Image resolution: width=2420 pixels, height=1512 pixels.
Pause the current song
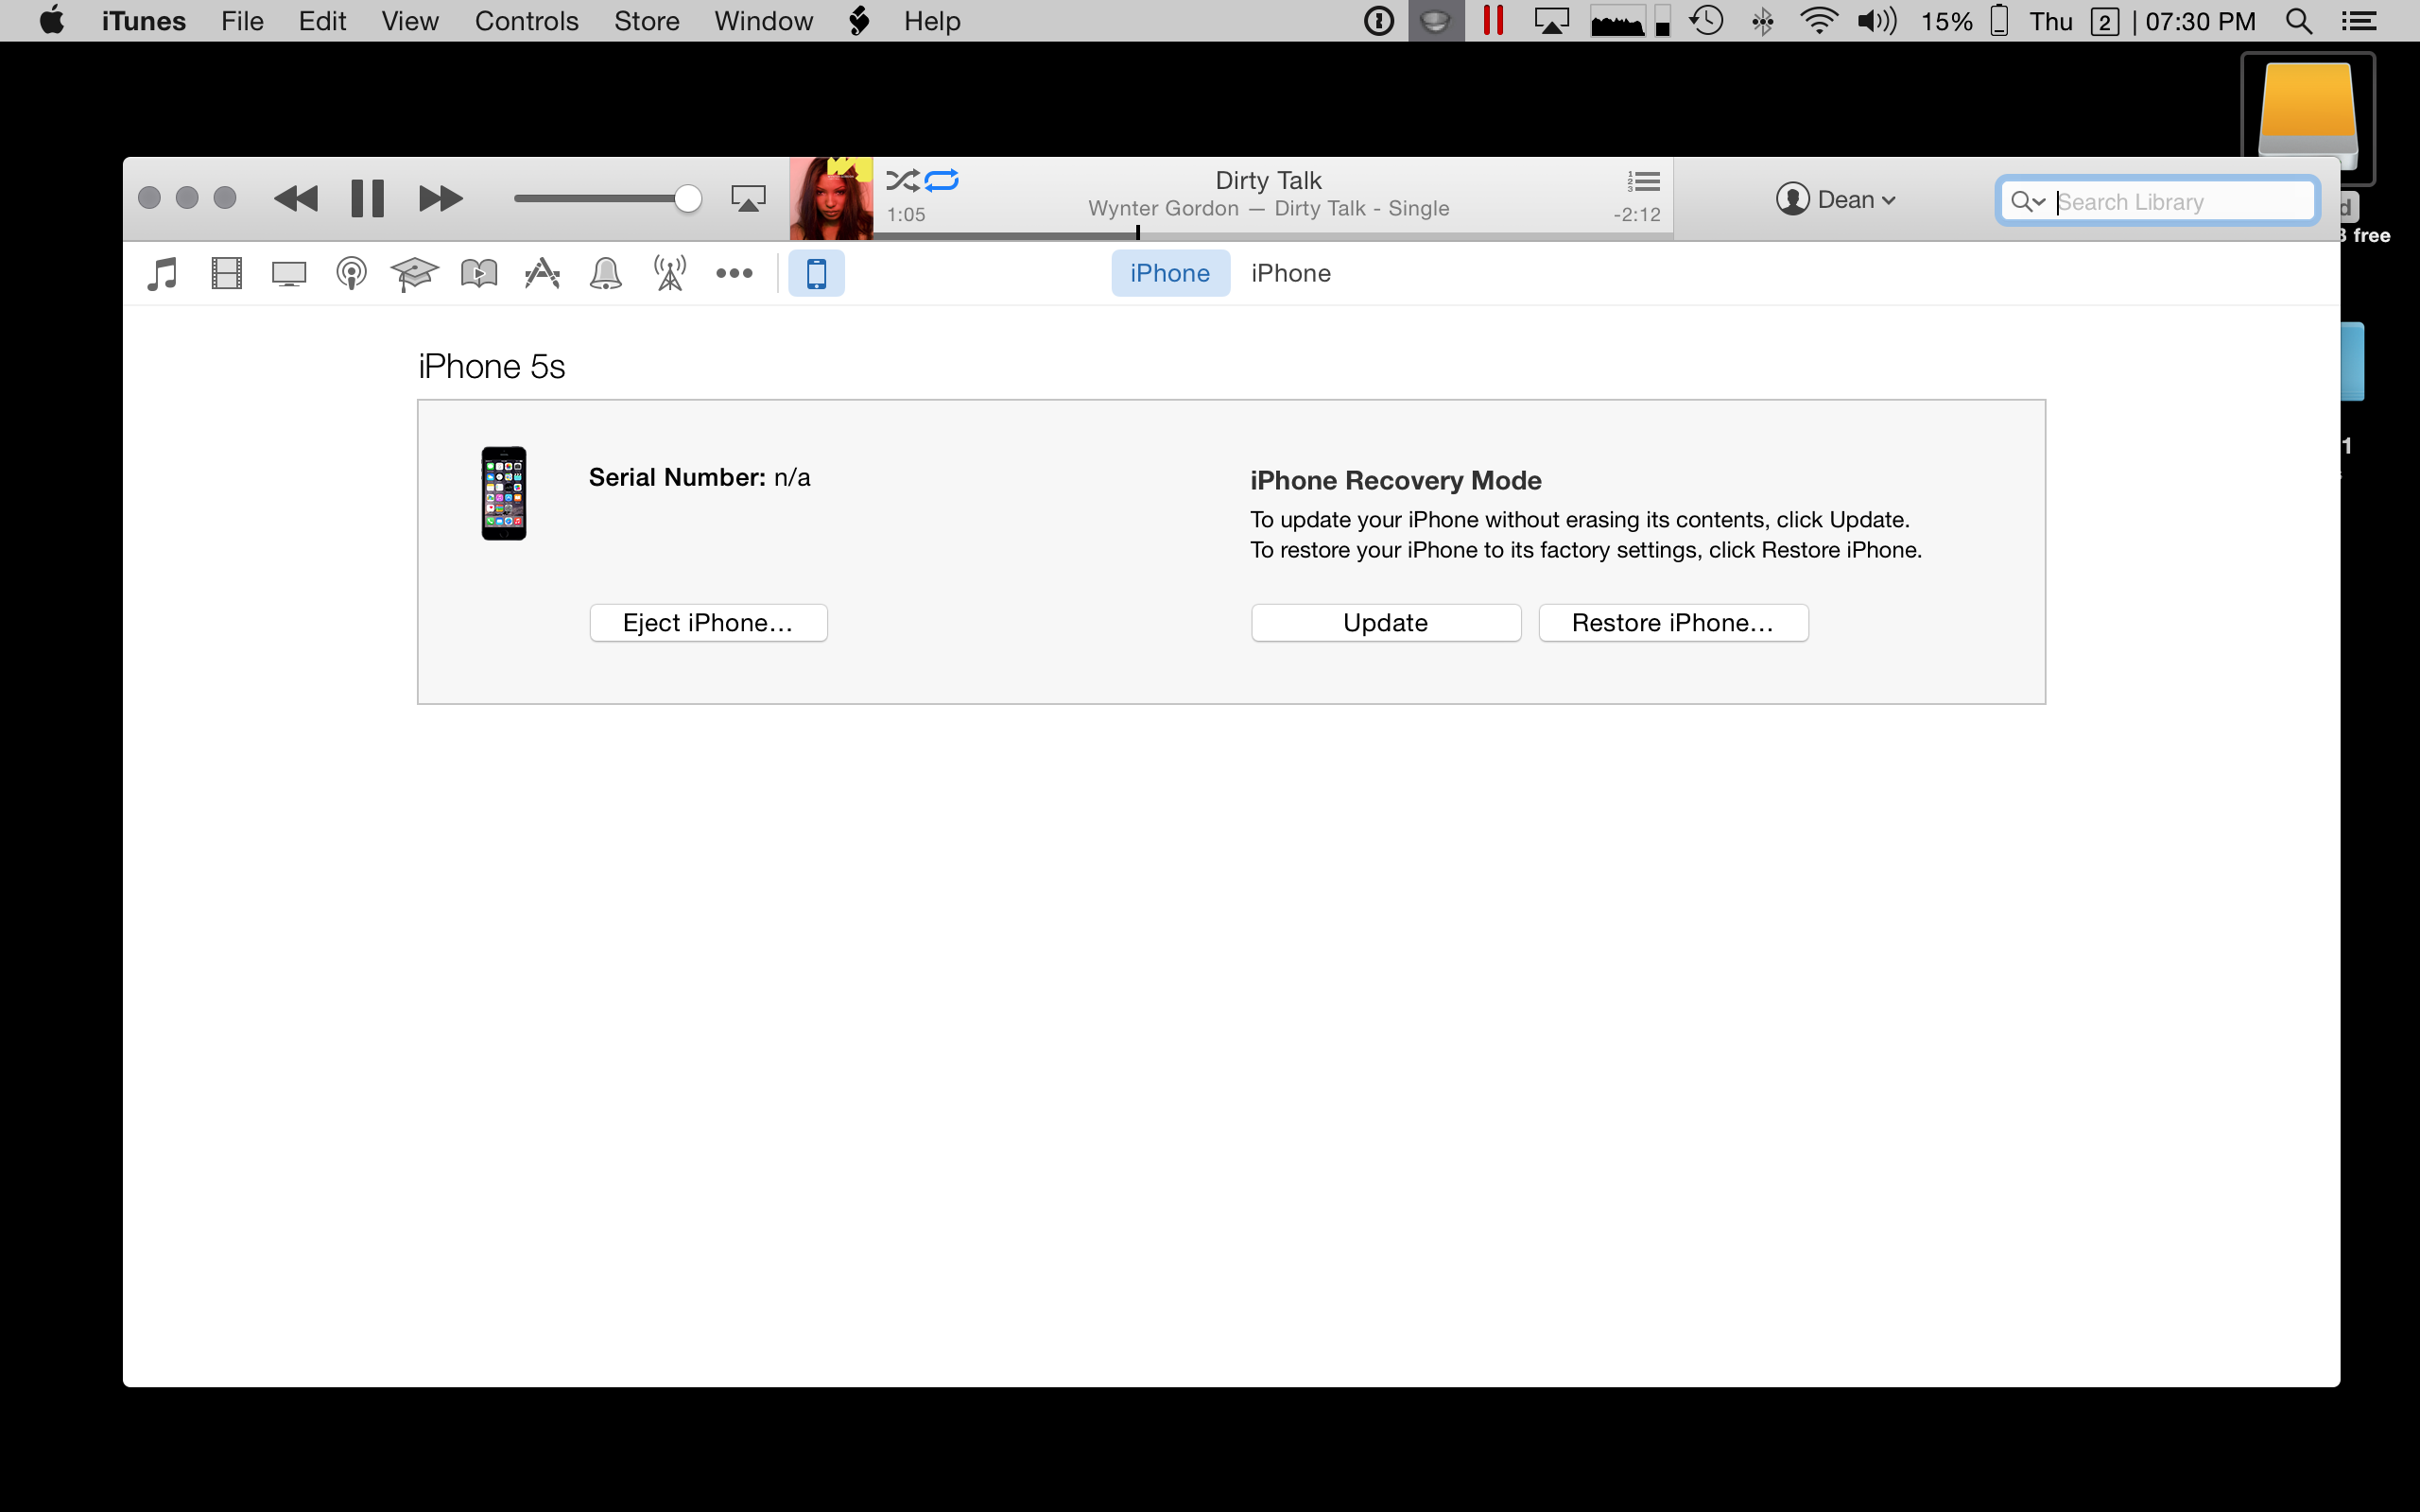pos(367,198)
